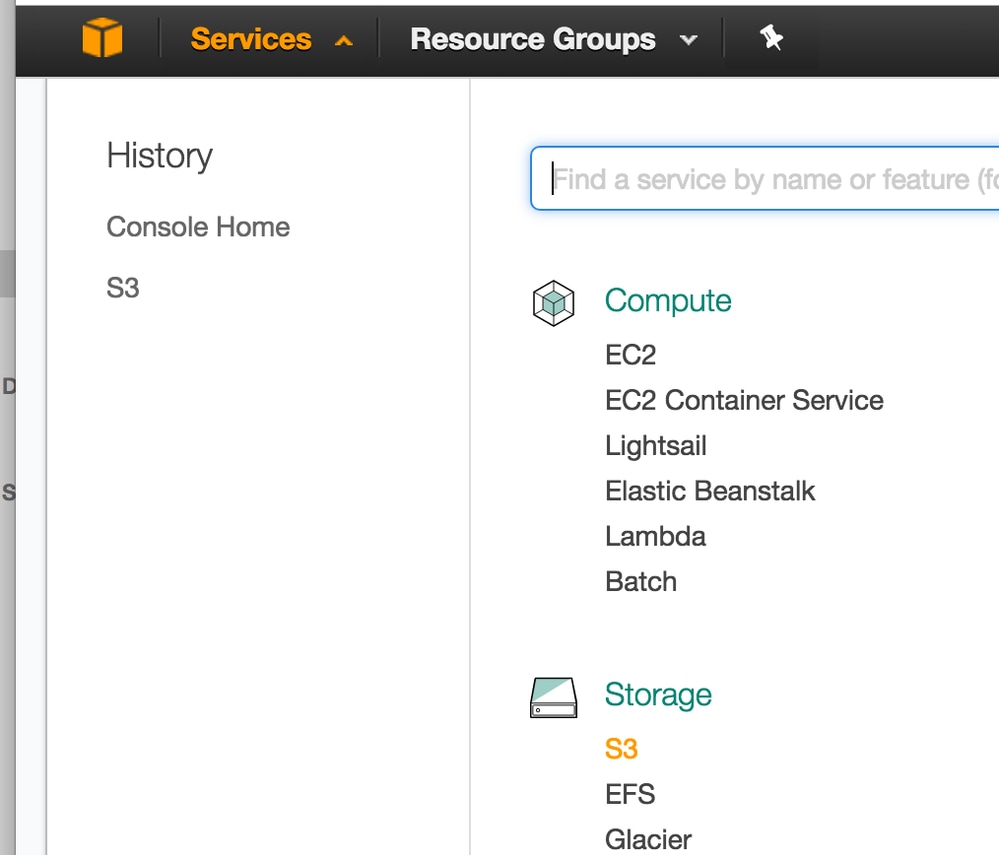Image resolution: width=999 pixels, height=855 pixels.
Task: Click the pushpin icon in top bar
Action: click(x=770, y=39)
